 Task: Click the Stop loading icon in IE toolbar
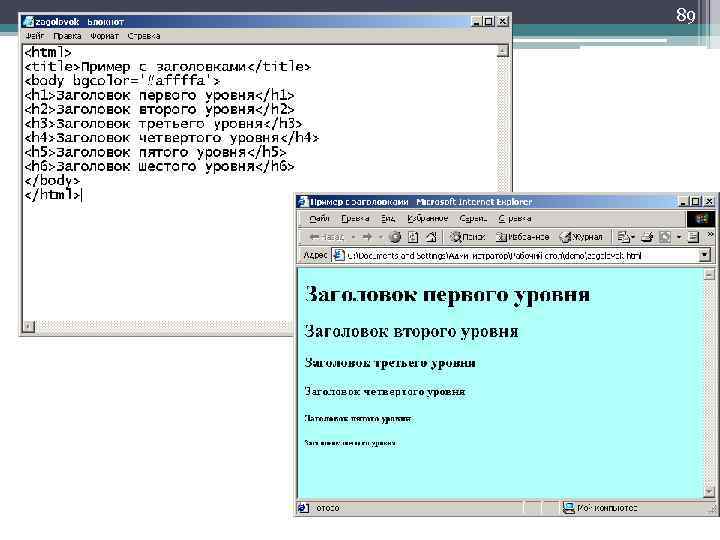tap(395, 237)
